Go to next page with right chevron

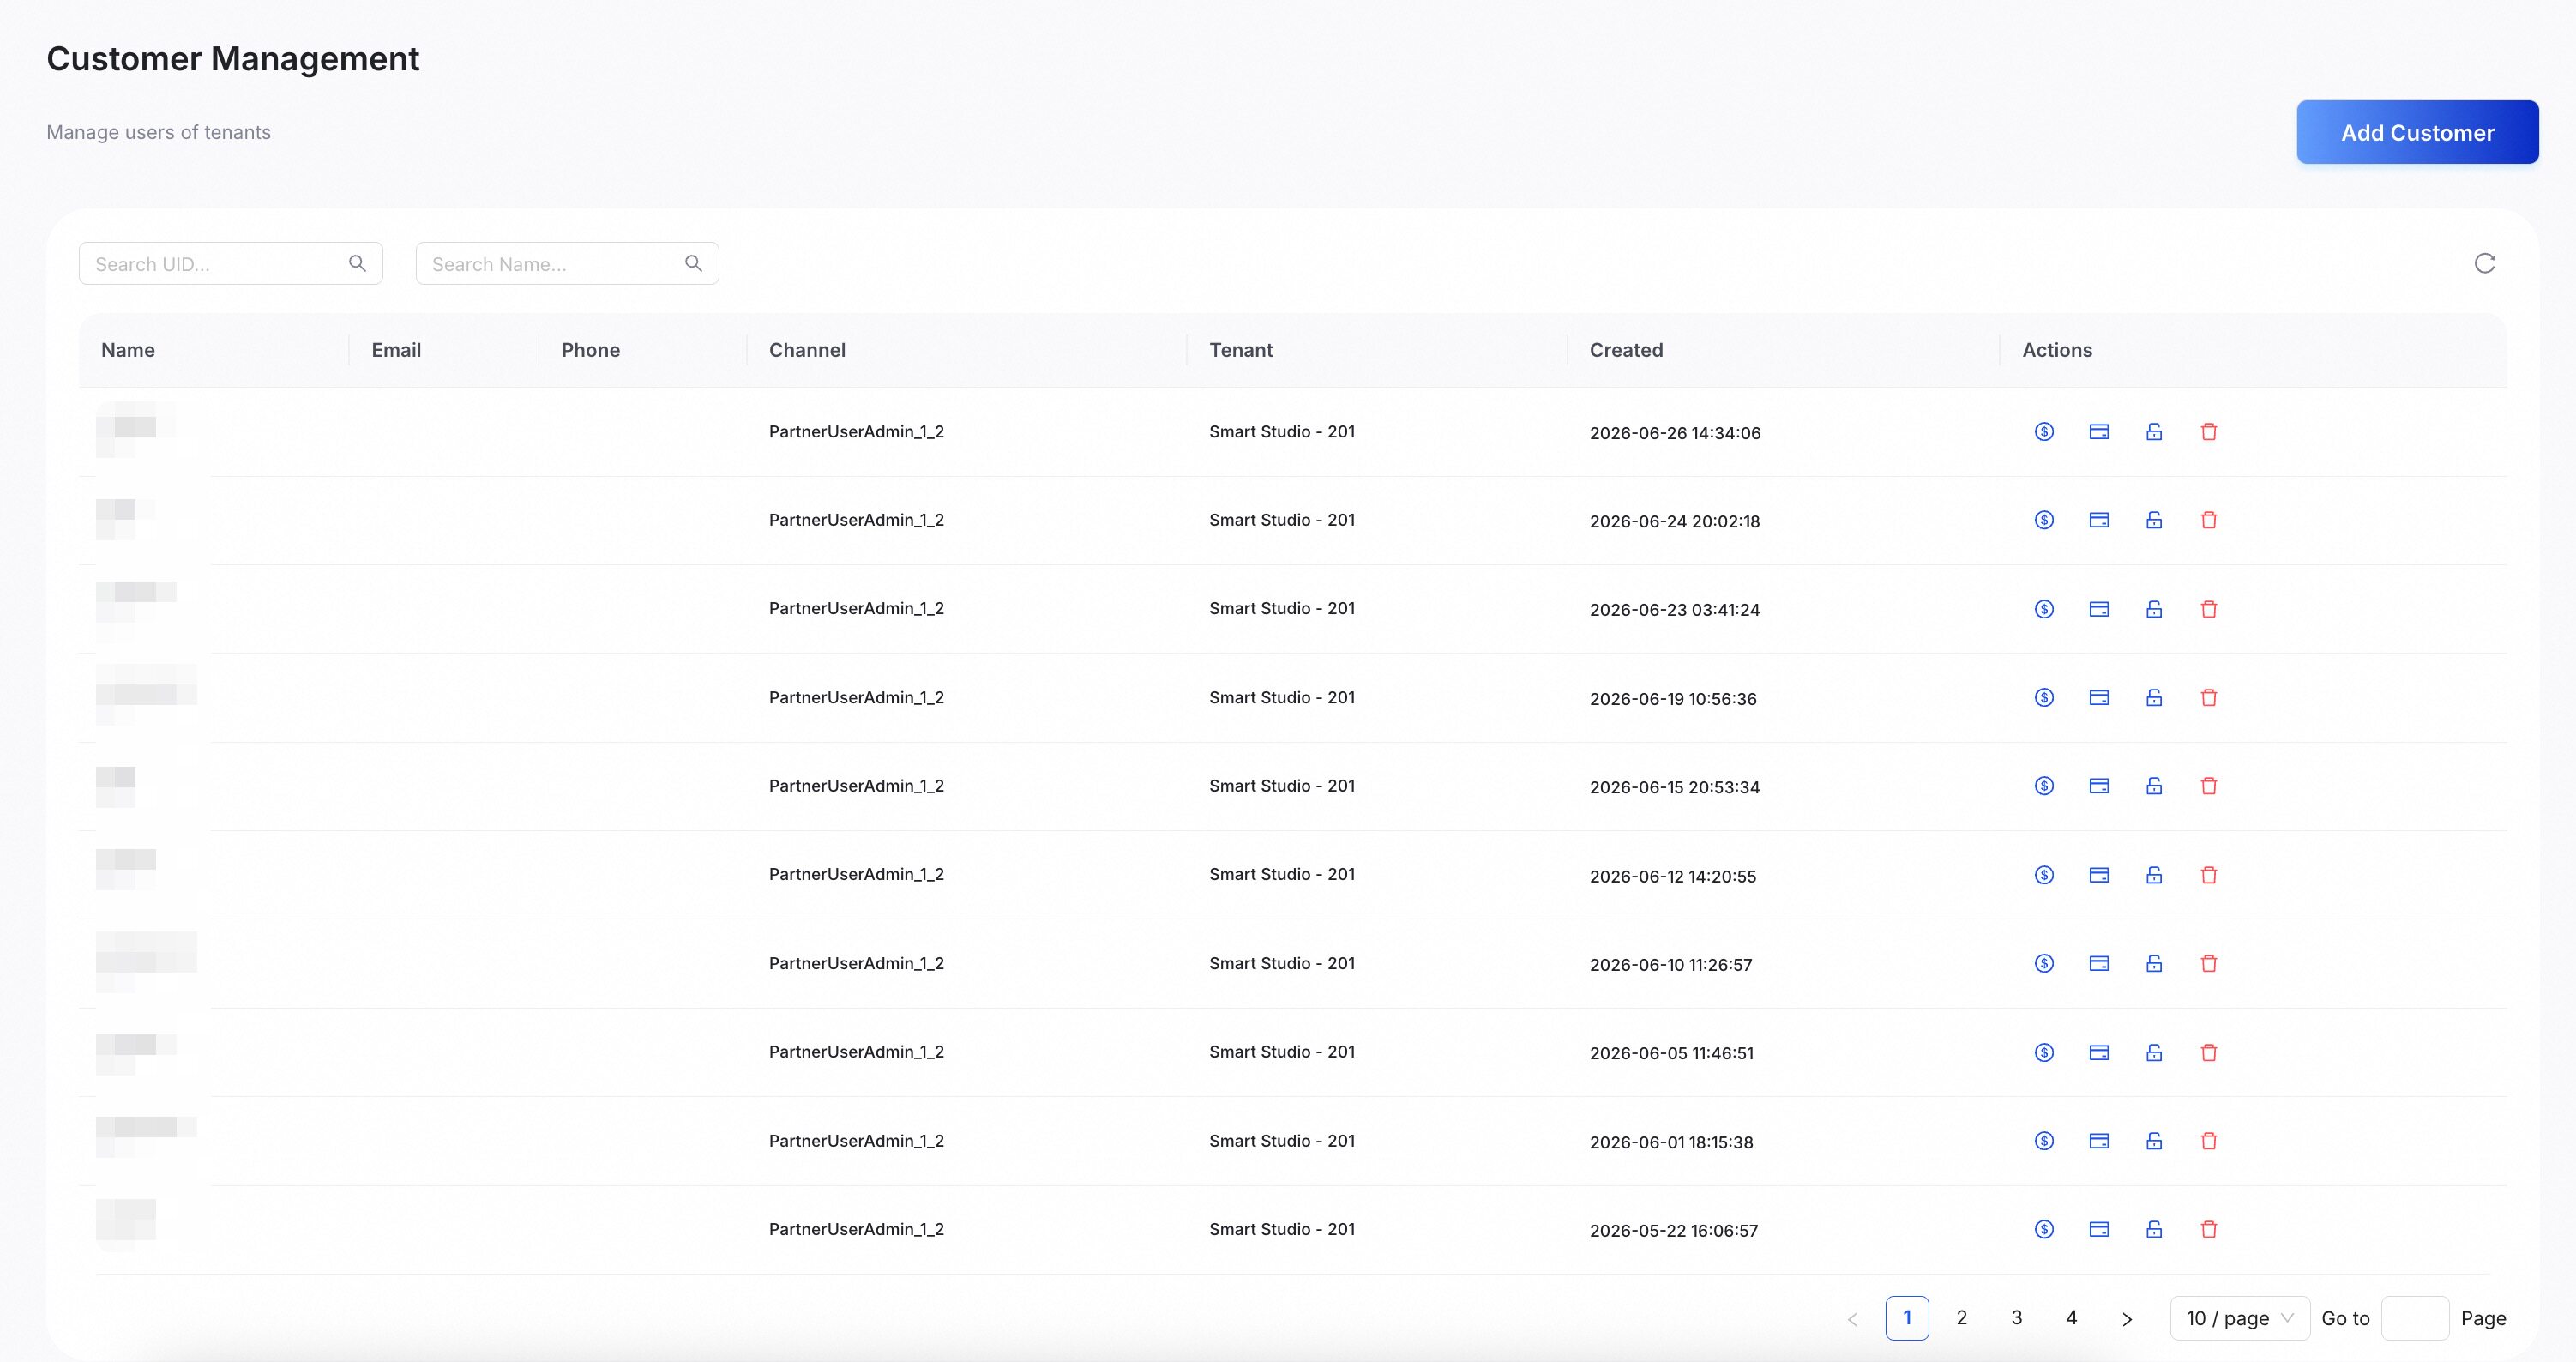click(2127, 1319)
